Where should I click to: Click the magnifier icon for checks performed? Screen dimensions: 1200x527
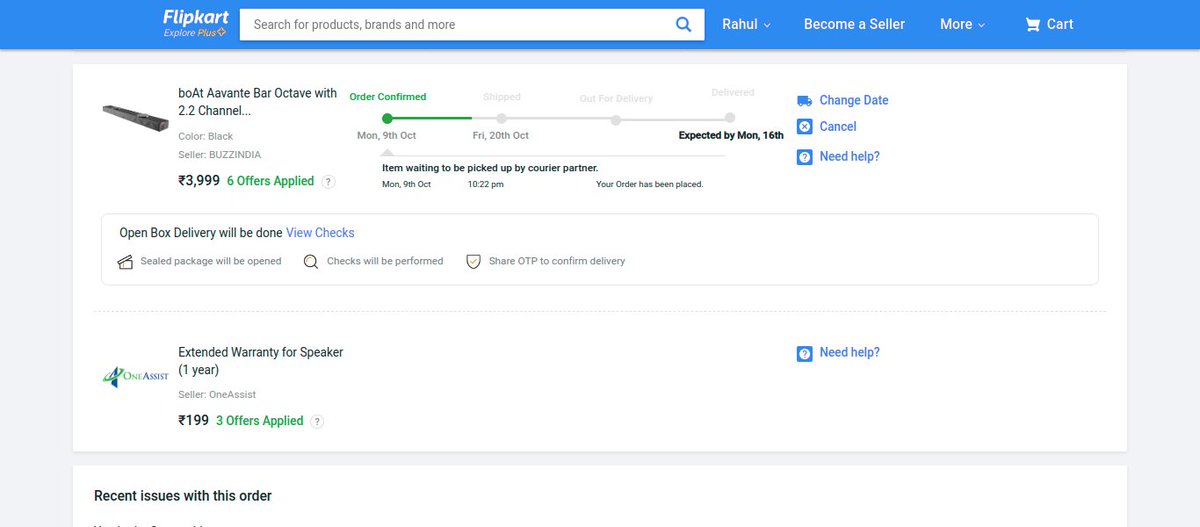(311, 262)
